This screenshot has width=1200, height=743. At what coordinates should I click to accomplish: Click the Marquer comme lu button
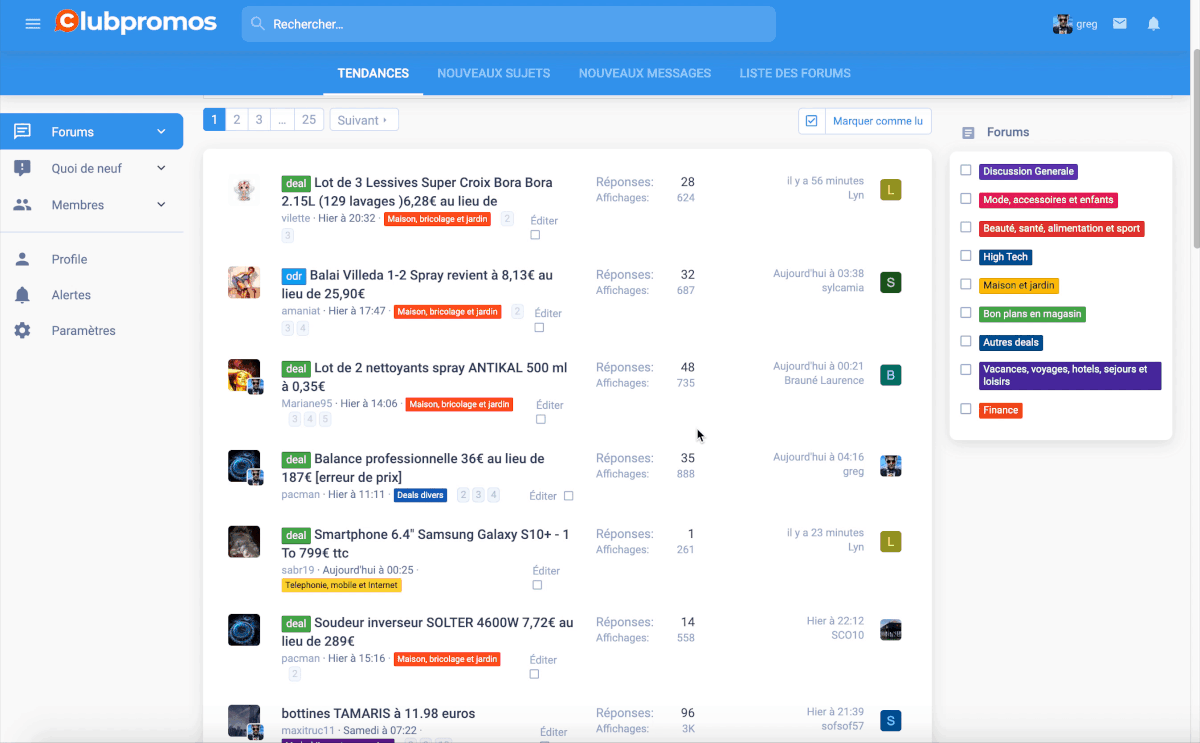[x=865, y=121]
